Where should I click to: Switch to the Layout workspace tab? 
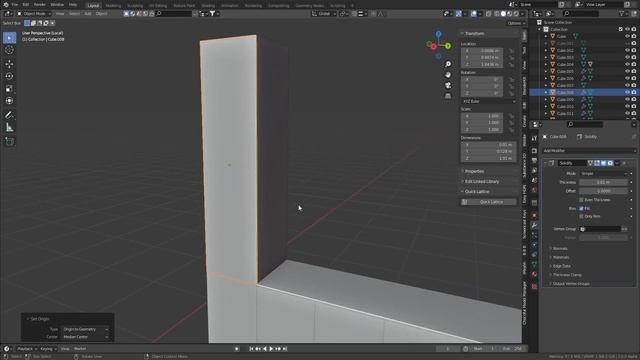point(93,6)
